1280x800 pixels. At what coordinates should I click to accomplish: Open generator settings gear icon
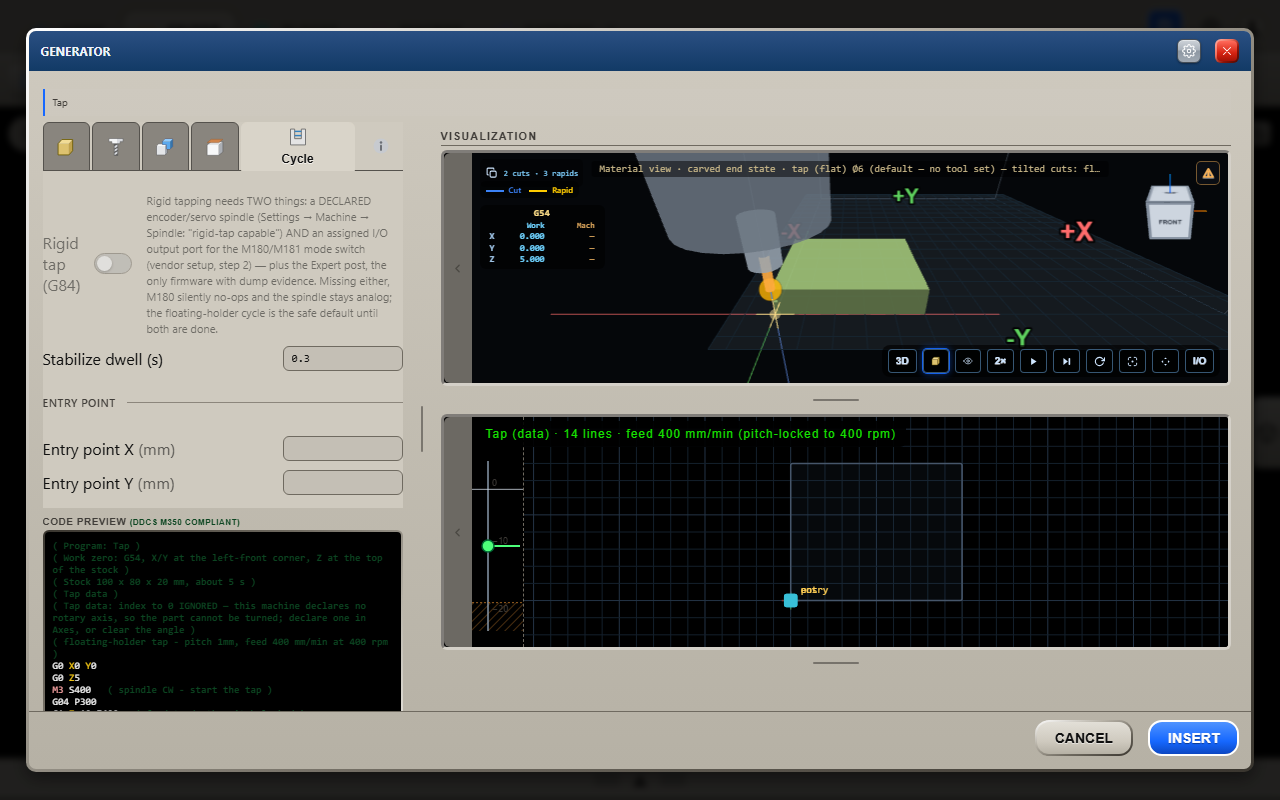(x=1189, y=51)
